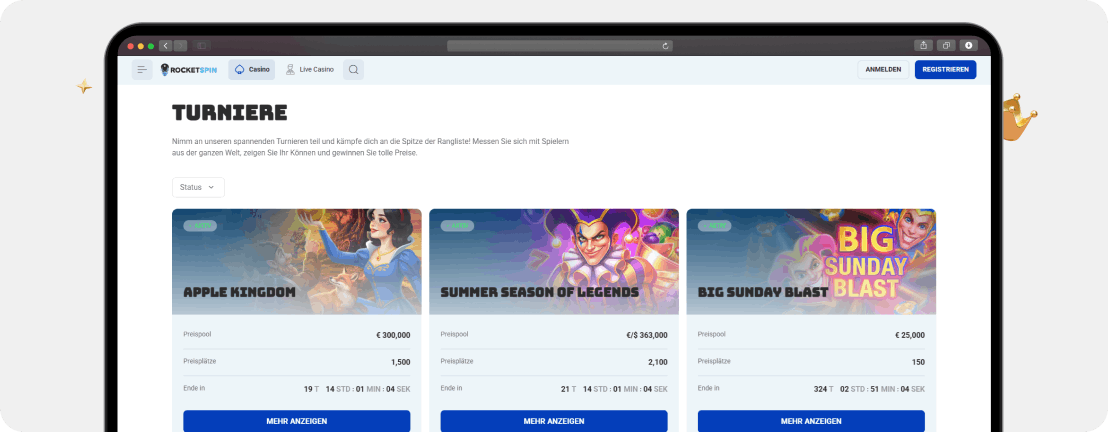Click the active status badge on Big Sunday Blast
The width and height of the screenshot is (1108, 432).
(714, 226)
